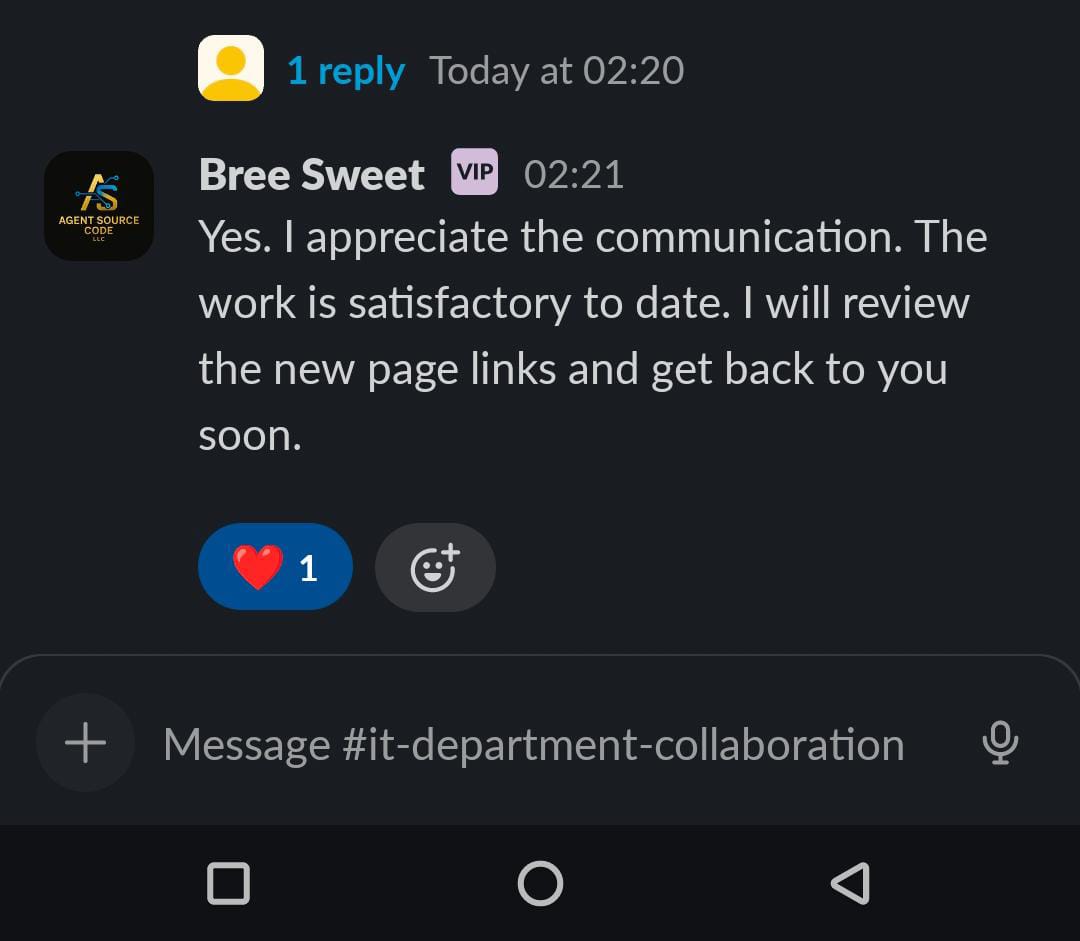Tap the red heart emoji in reaction pill

[258, 566]
